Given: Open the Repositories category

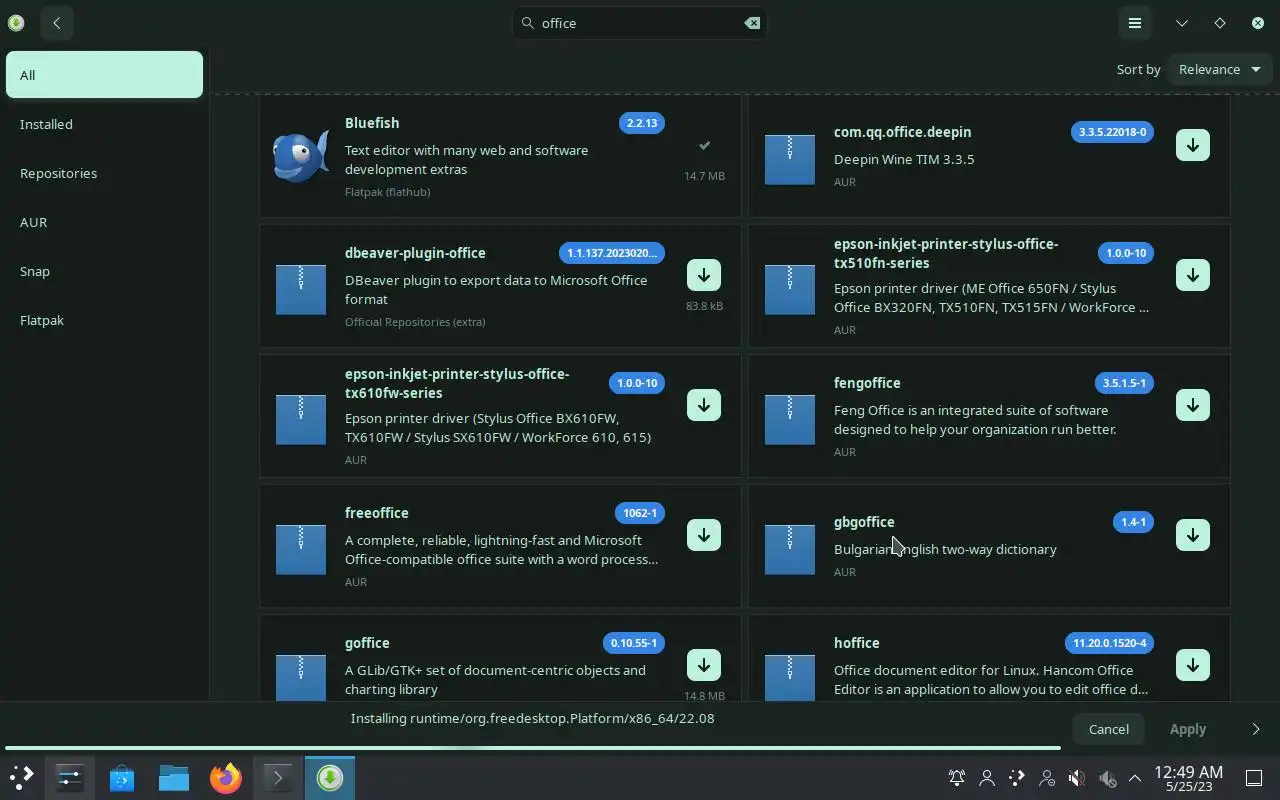Looking at the screenshot, I should pyautogui.click(x=104, y=173).
